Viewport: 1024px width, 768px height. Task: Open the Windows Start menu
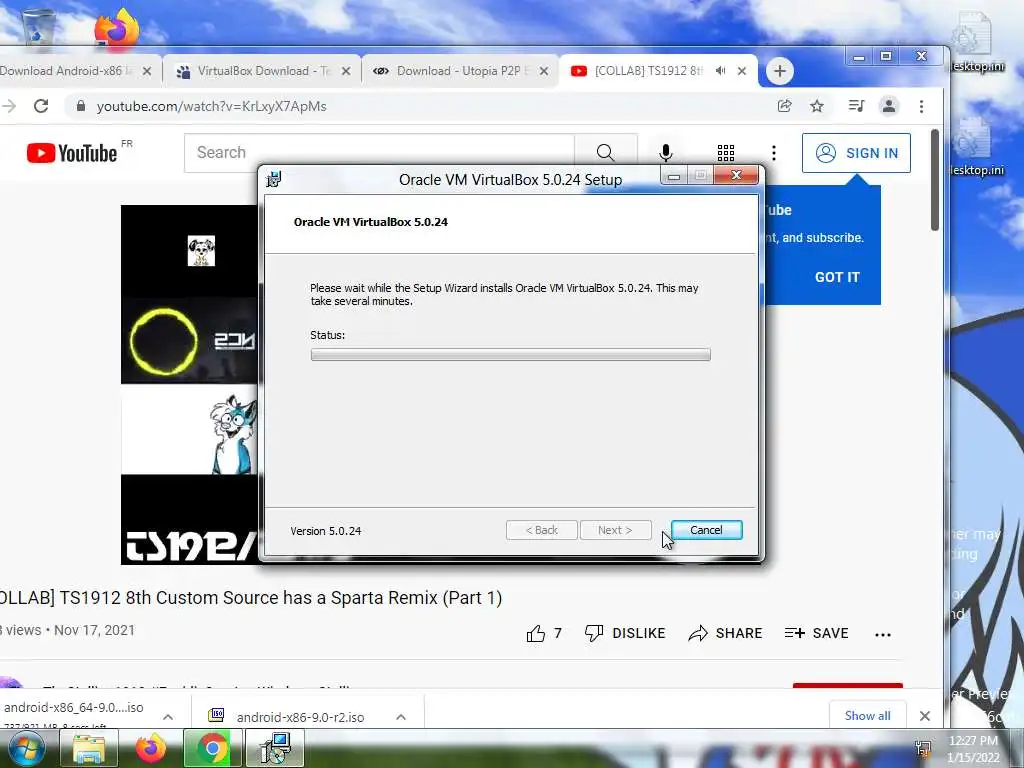pos(26,748)
